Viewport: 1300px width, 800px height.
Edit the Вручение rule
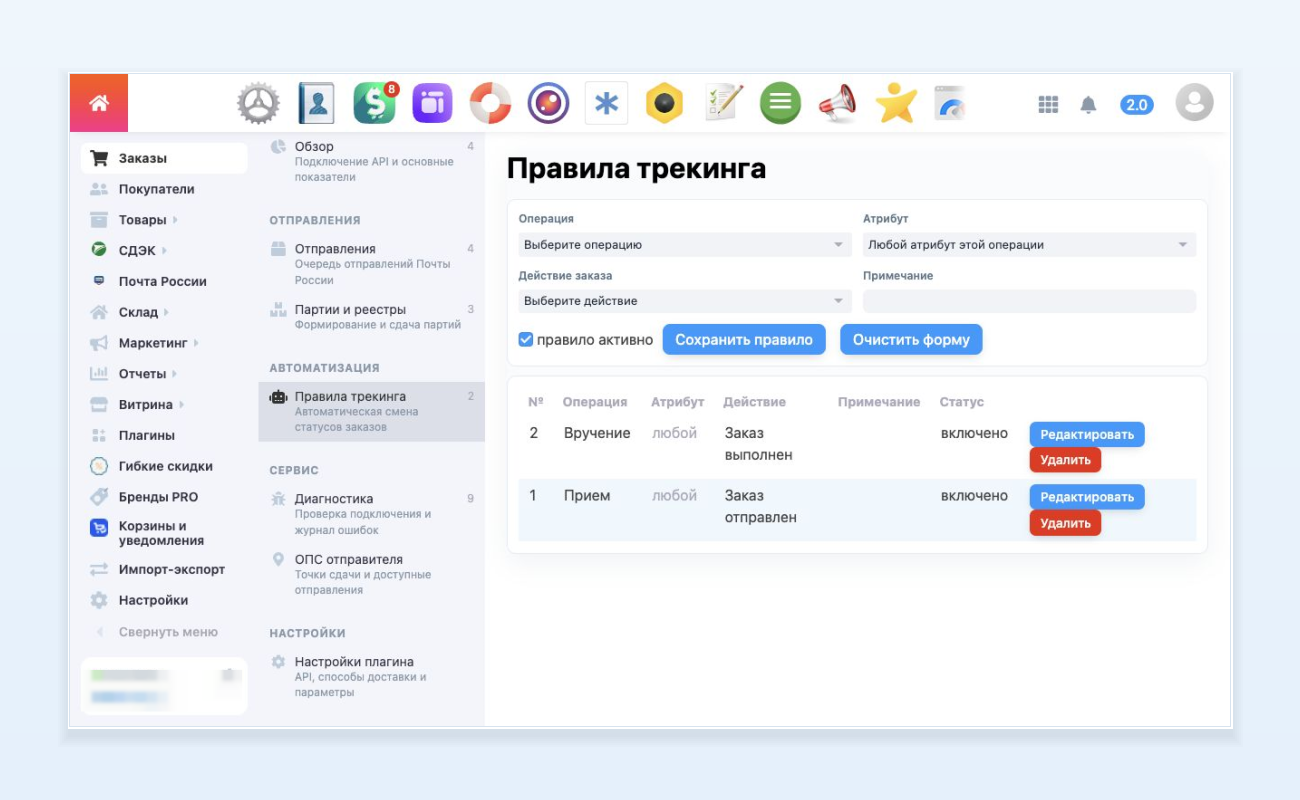click(x=1087, y=435)
